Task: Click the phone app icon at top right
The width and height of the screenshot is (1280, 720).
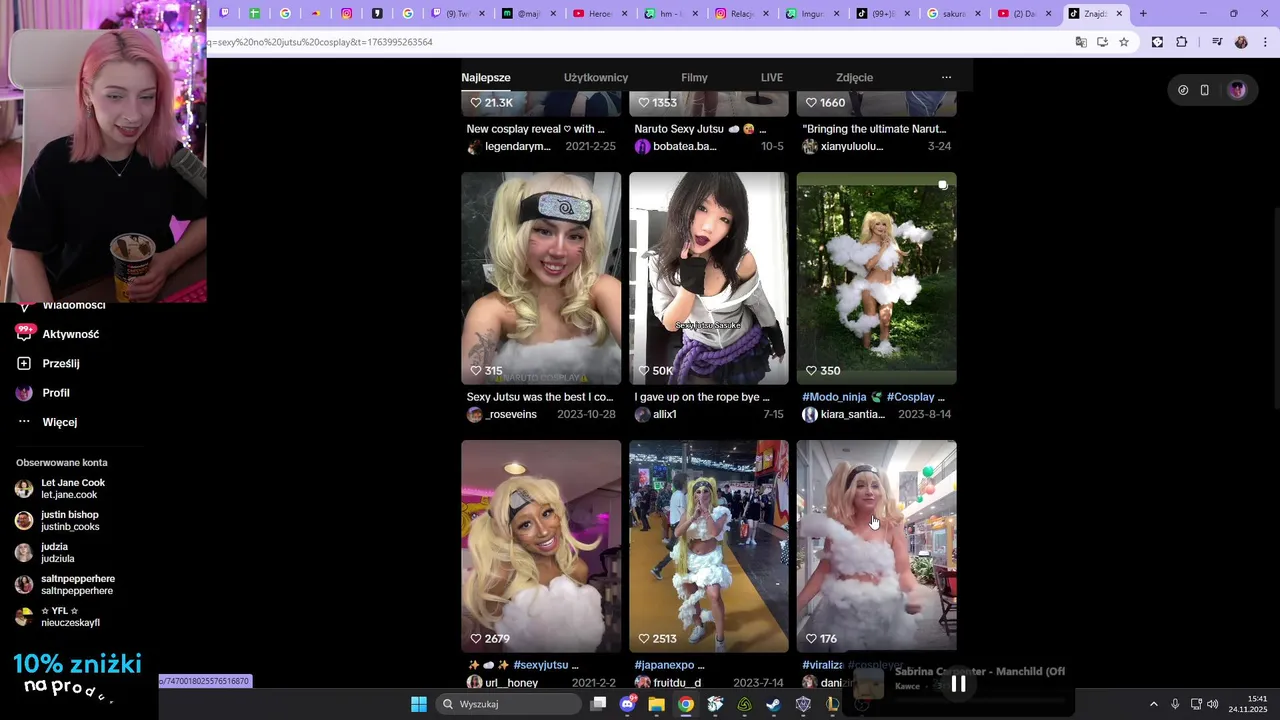Action: [1205, 90]
